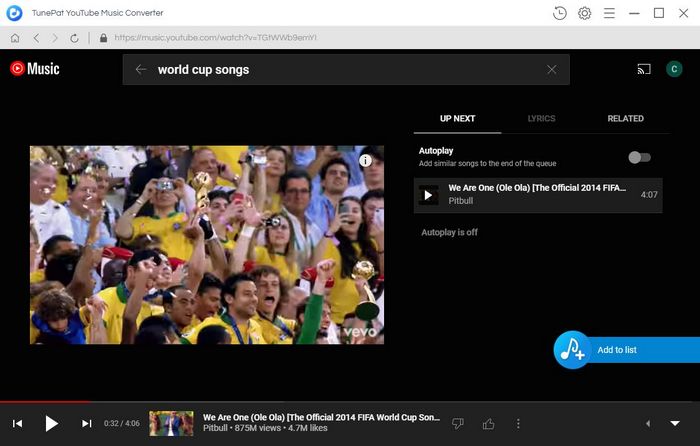Screen dimensions: 700x446
Task: Go to the browser home page
Action: (15, 38)
